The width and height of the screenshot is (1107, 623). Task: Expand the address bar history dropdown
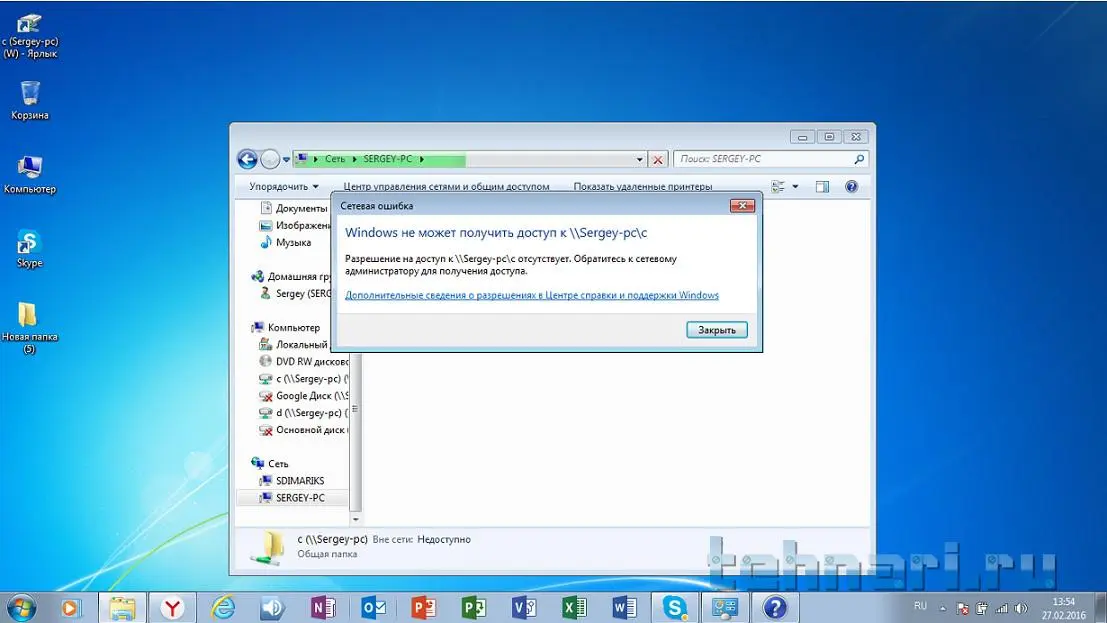(640, 160)
